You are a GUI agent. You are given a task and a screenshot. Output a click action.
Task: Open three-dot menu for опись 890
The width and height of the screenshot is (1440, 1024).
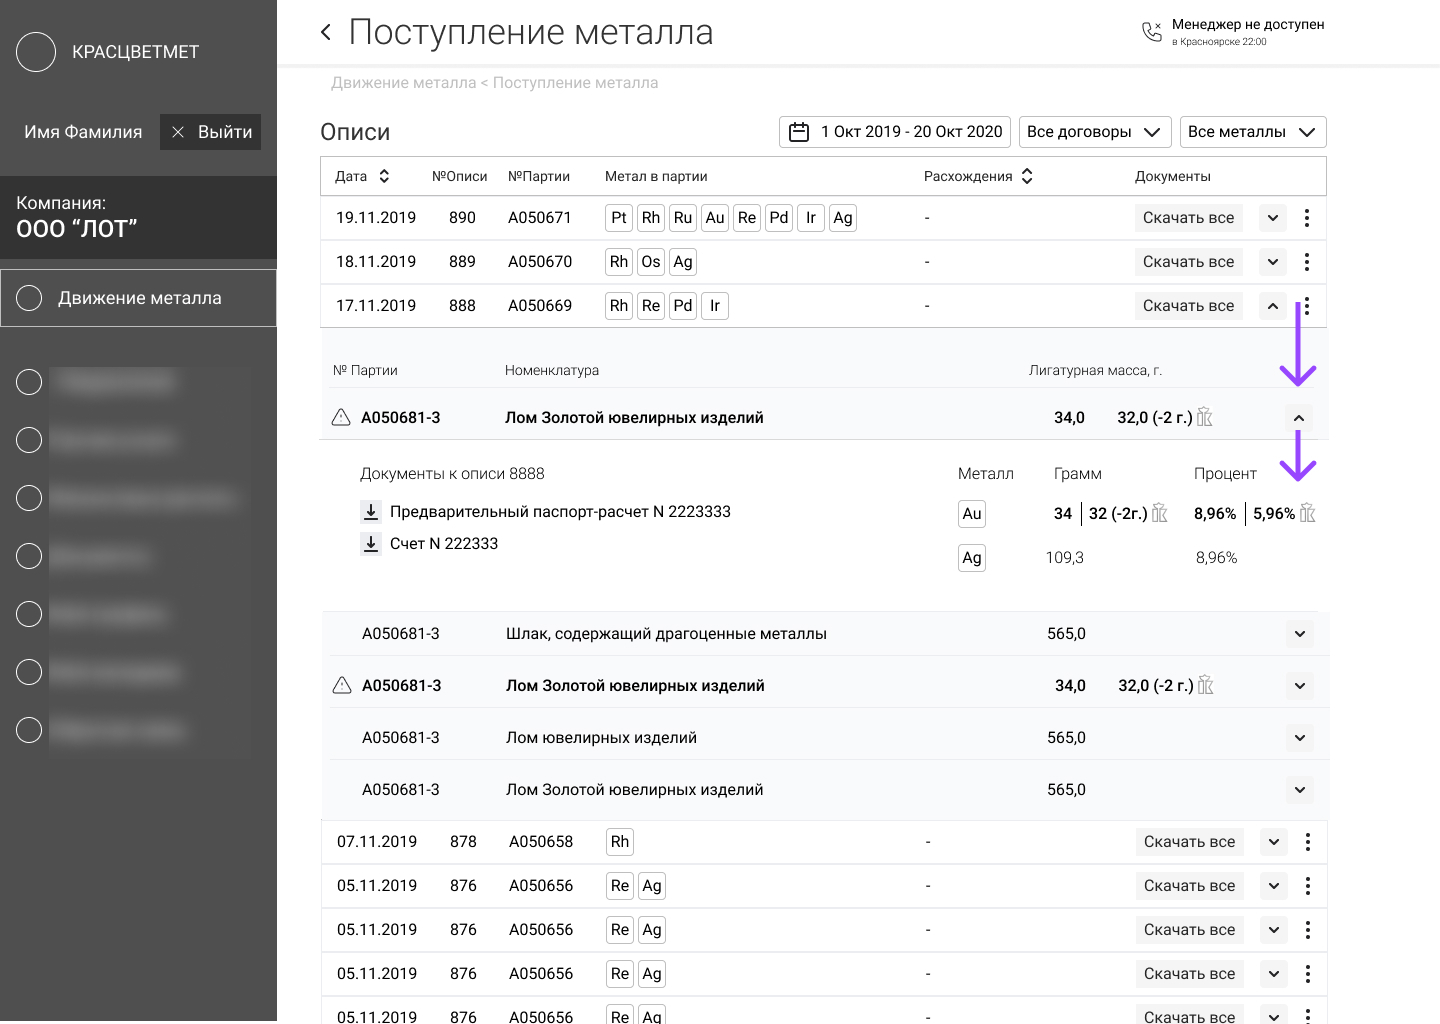coord(1307,218)
